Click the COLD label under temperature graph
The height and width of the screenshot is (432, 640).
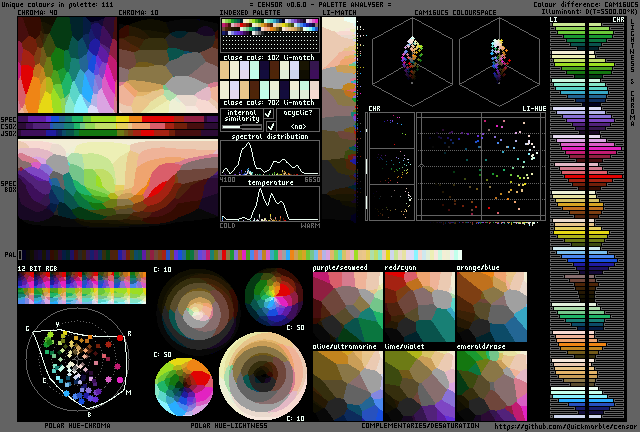227,225
